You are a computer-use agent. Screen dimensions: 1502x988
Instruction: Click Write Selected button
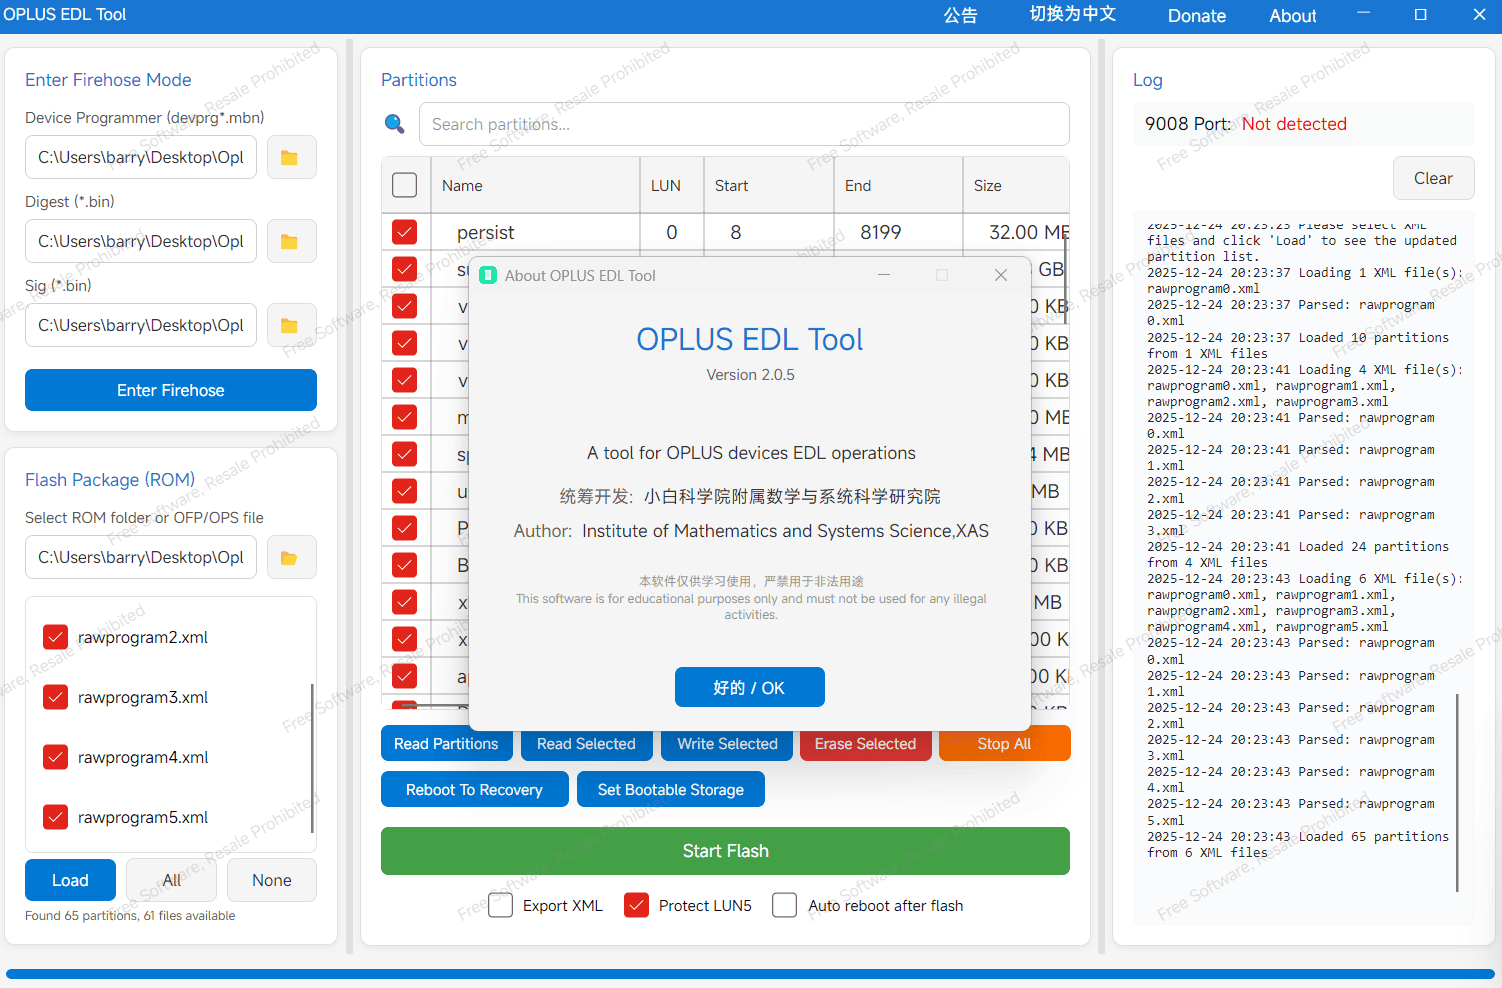[727, 743]
